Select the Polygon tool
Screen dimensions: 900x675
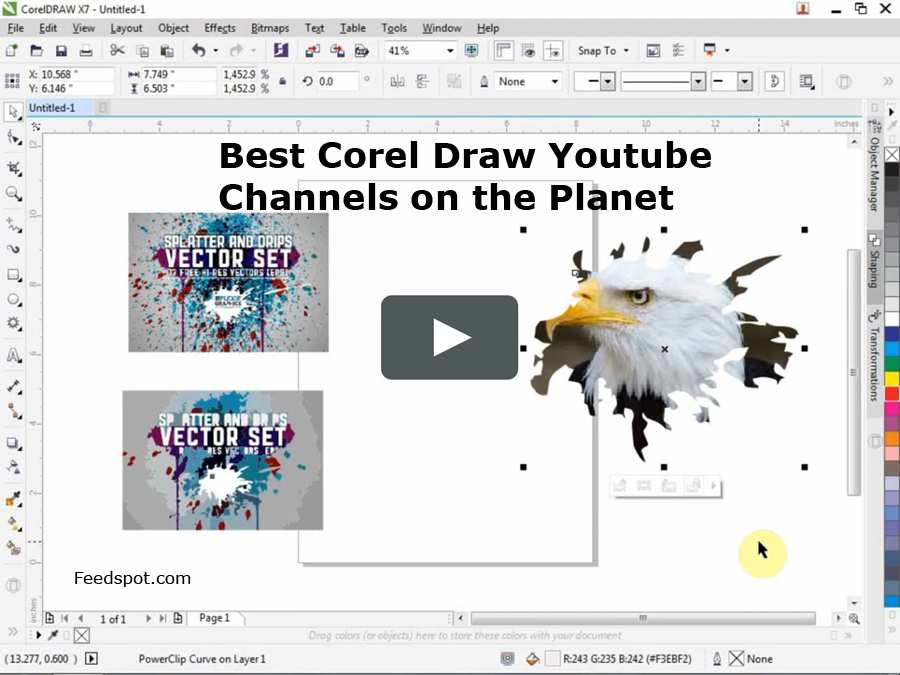pos(13,323)
